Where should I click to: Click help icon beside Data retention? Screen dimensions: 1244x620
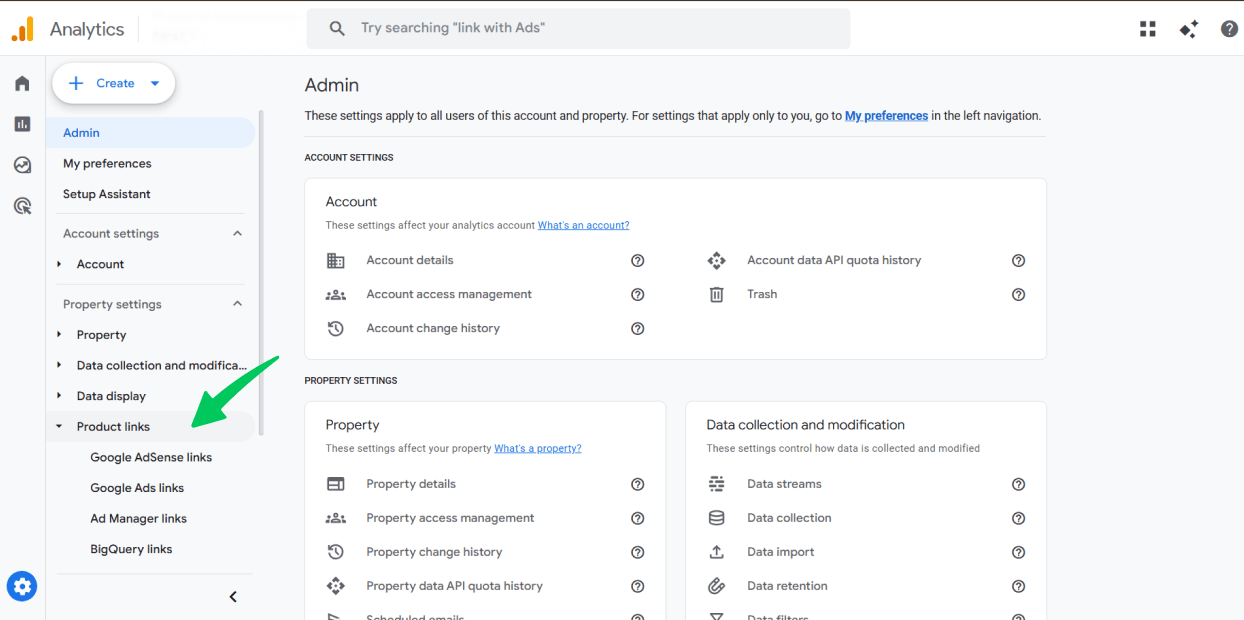pos(1019,587)
